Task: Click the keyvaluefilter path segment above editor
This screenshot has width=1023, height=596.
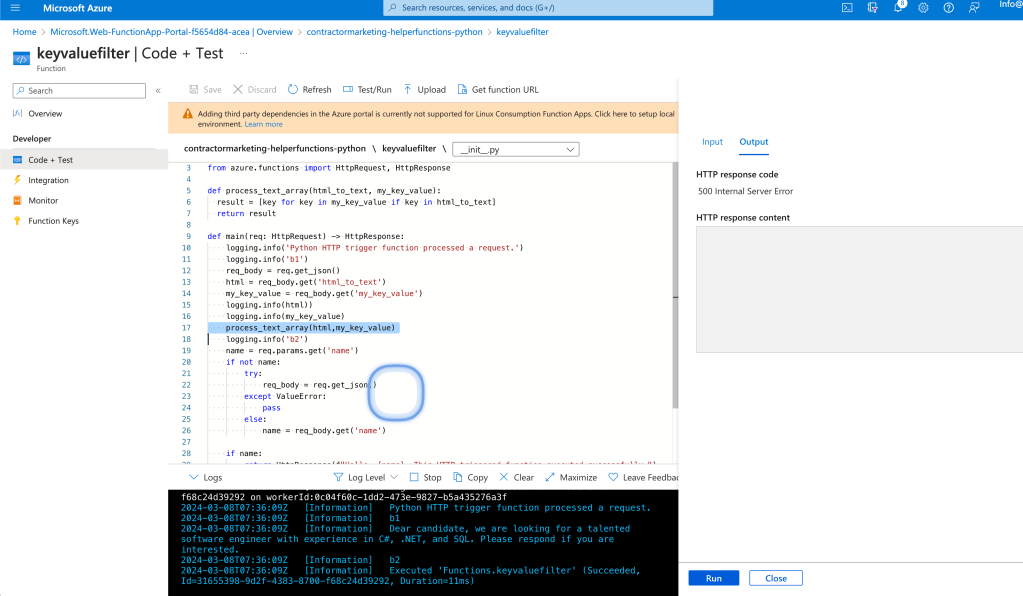Action: 409,149
